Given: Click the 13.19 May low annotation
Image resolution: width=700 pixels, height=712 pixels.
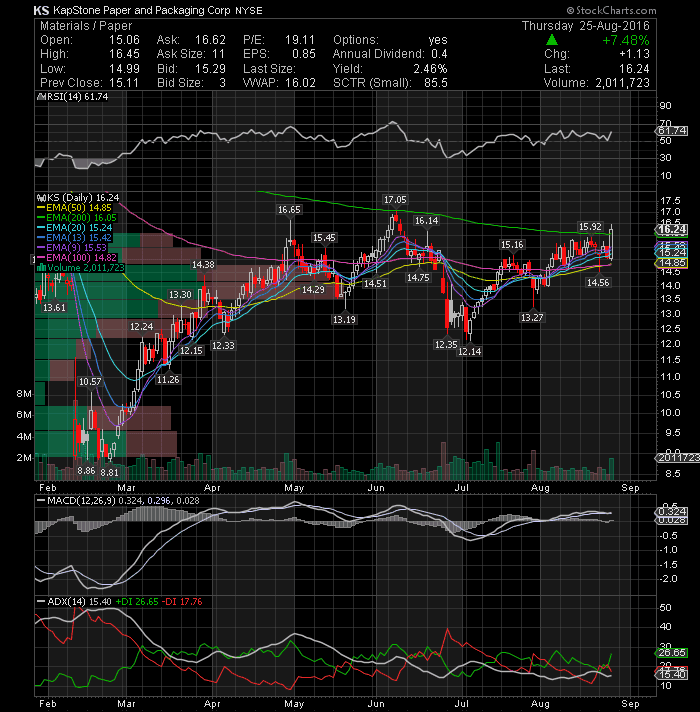Looking at the screenshot, I should point(344,320).
